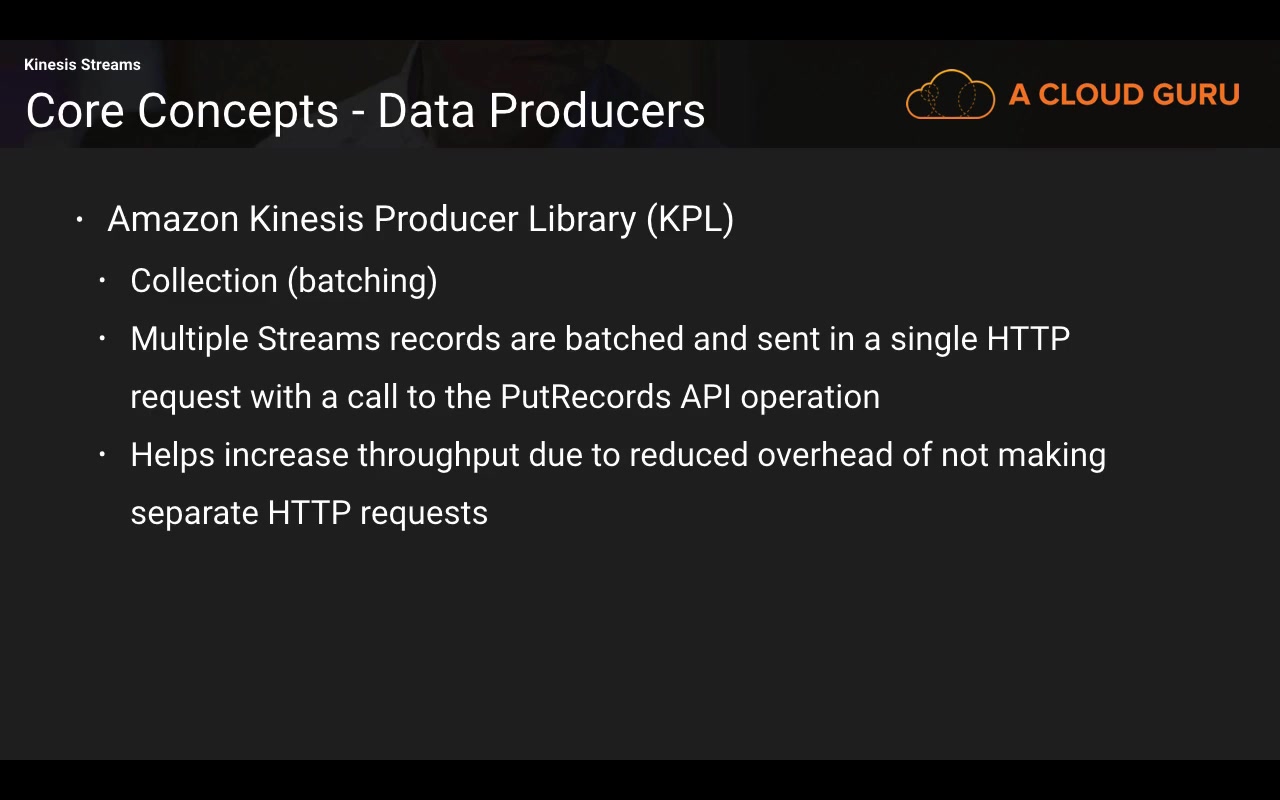This screenshot has height=800, width=1280.
Task: Click the separate HTTP requests text
Action: tap(309, 513)
